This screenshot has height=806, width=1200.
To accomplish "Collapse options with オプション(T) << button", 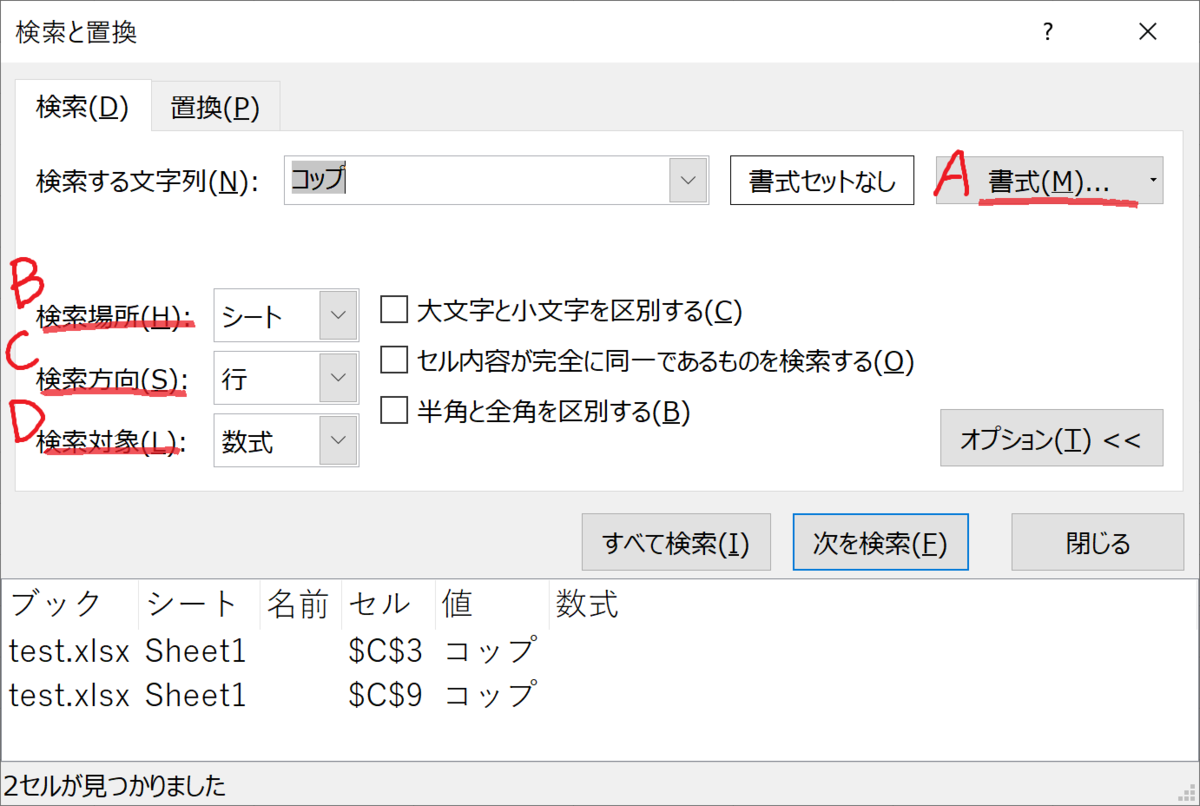I will (x=1052, y=438).
